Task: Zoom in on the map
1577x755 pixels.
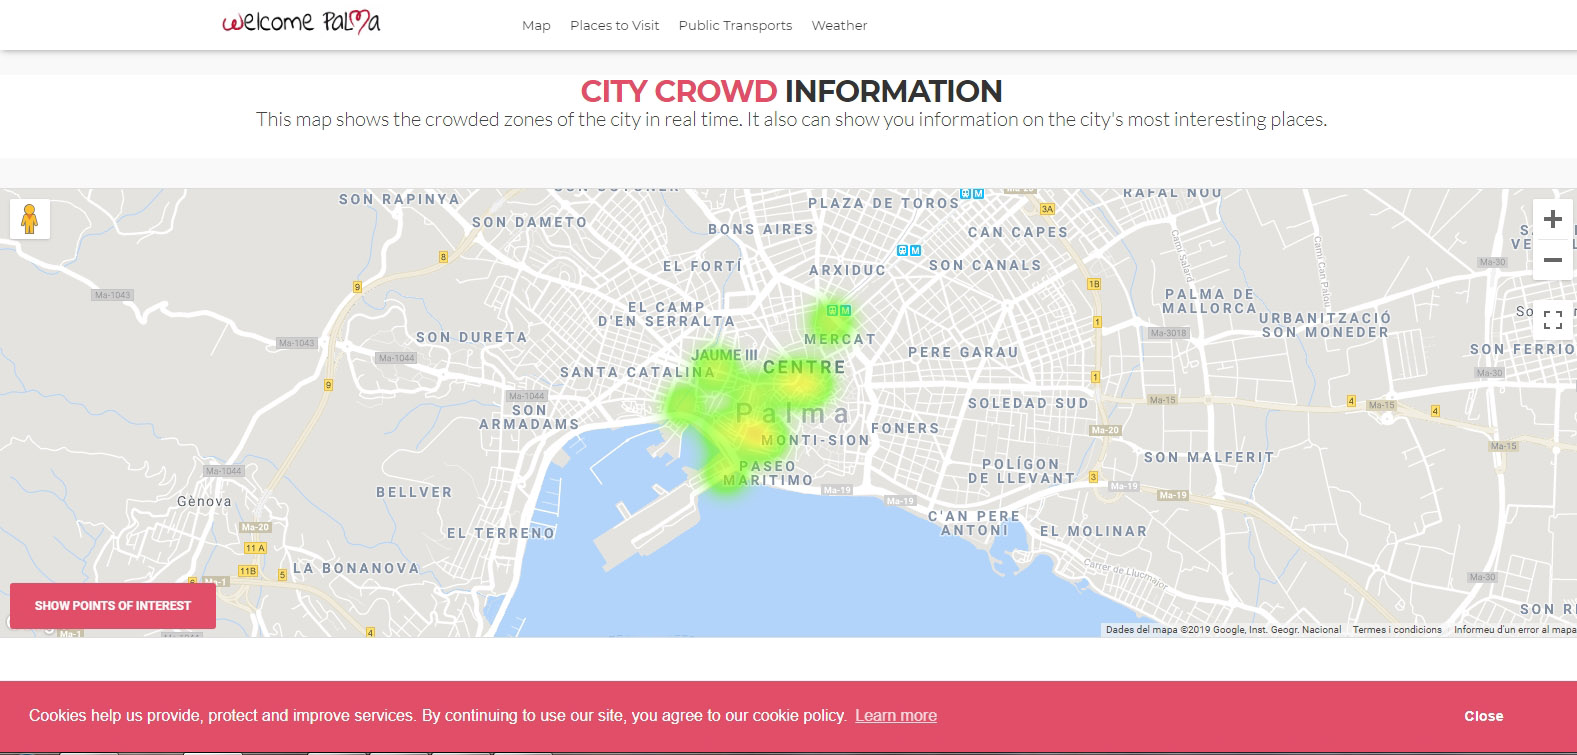Action: coord(1552,219)
